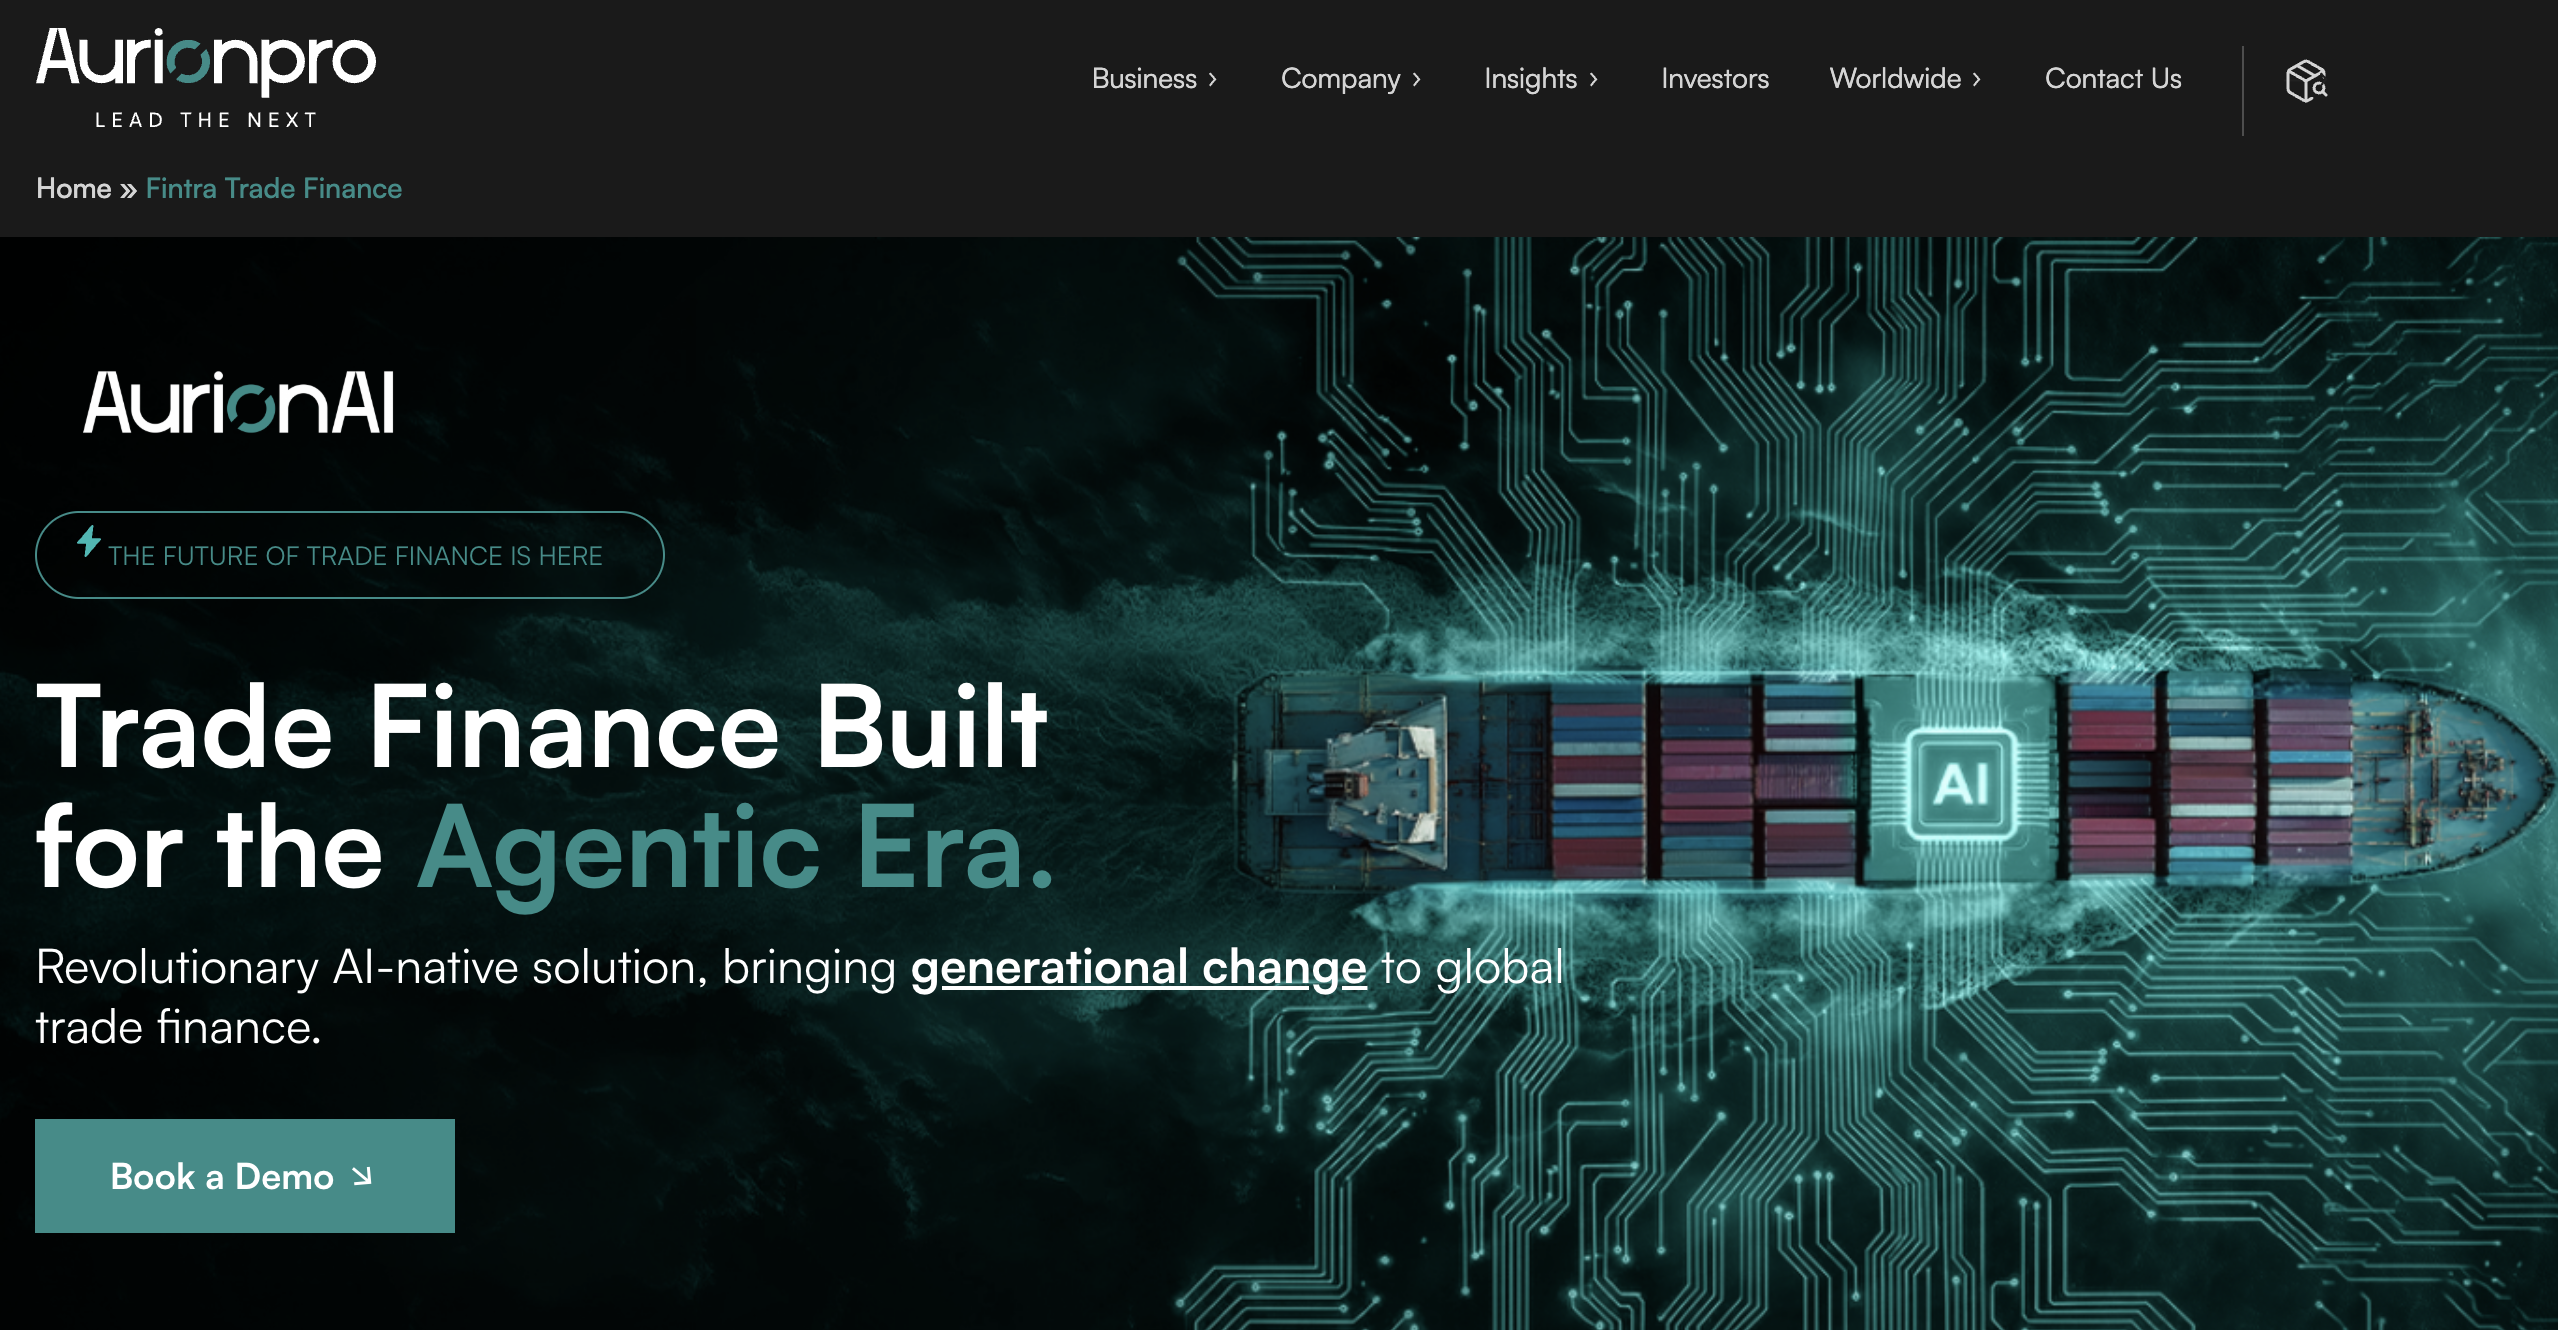The image size is (2558, 1330).
Task: Expand the Insights menu chevron
Action: [1594, 80]
